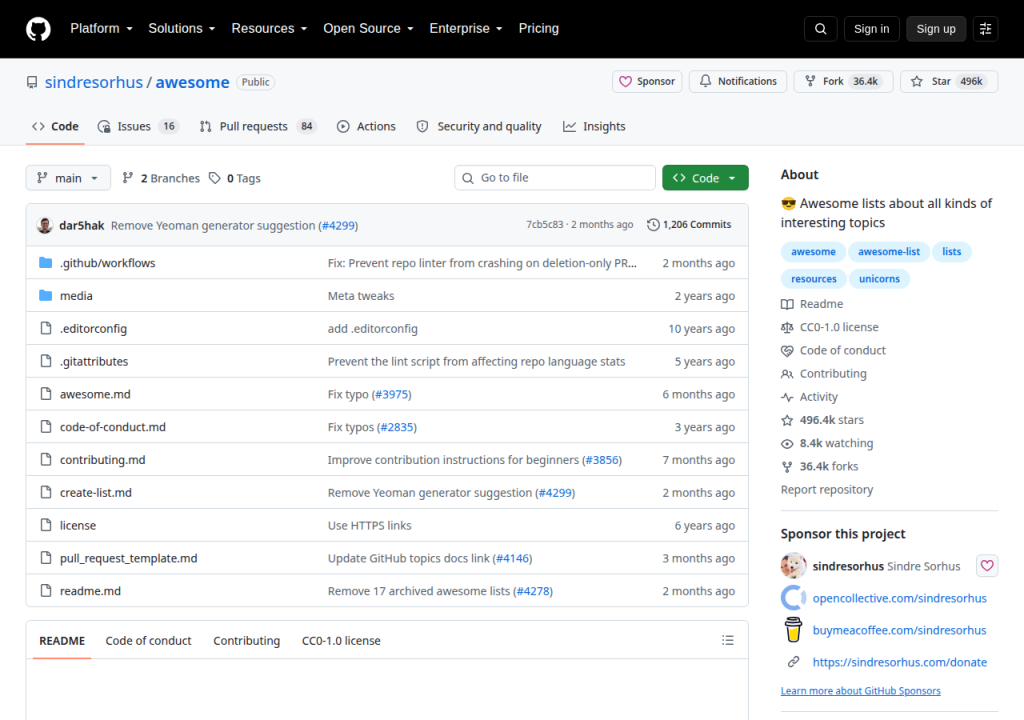1024x720 pixels.
Task: Click the history clock icon for commits
Action: click(653, 225)
